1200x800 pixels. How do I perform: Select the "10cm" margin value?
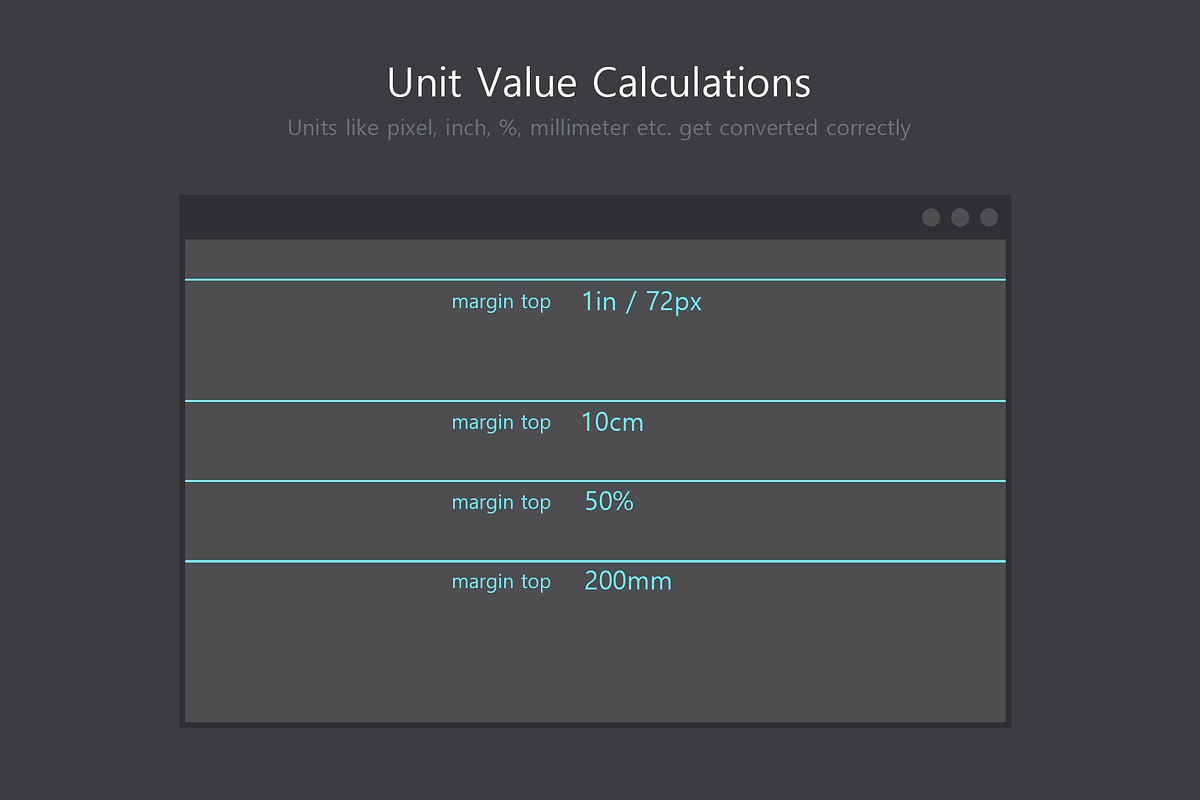point(612,423)
